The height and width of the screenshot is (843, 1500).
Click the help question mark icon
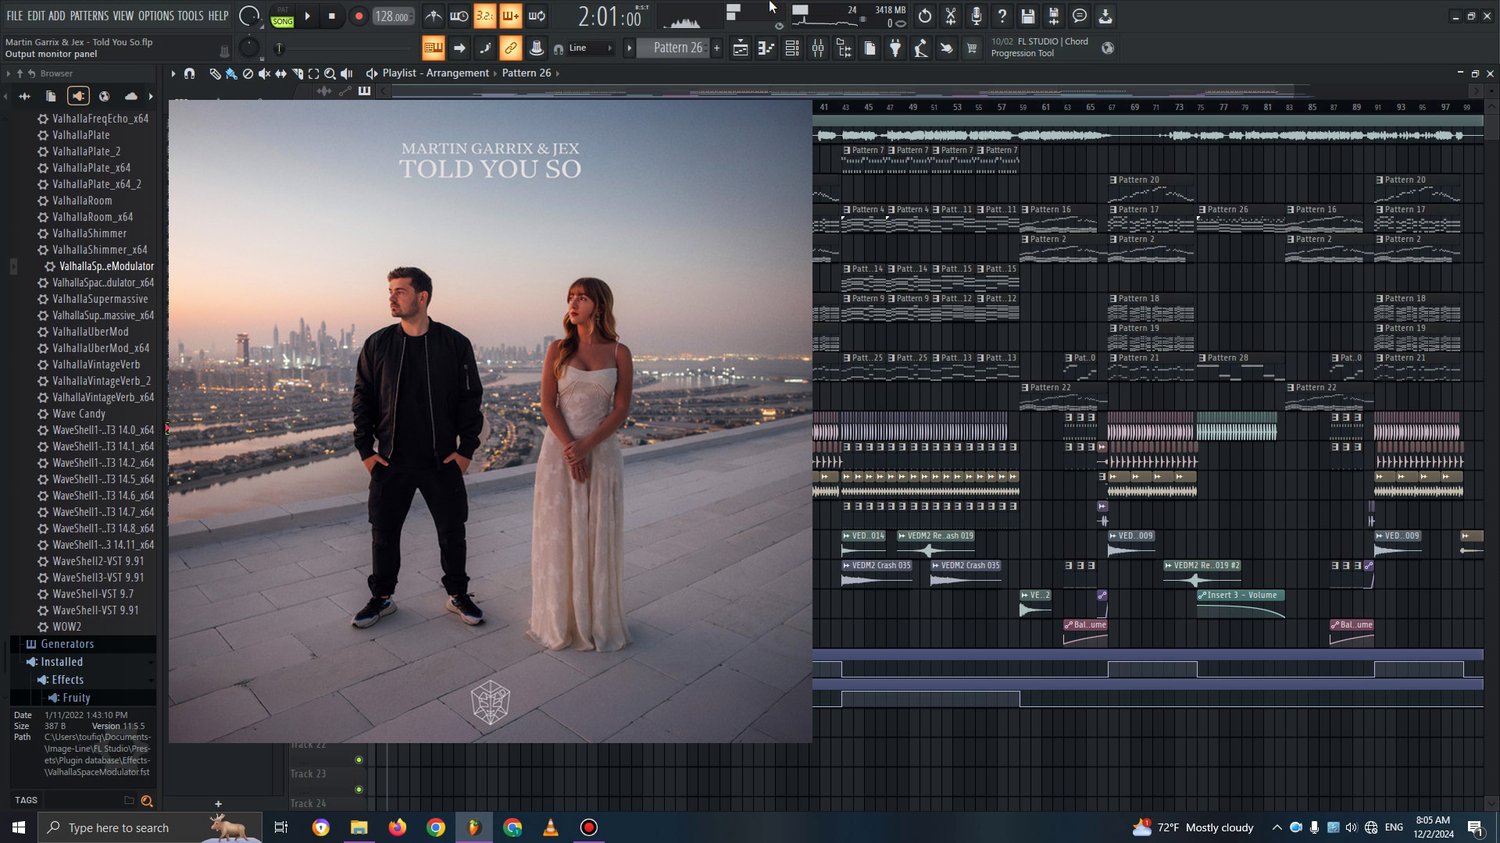tap(1002, 16)
